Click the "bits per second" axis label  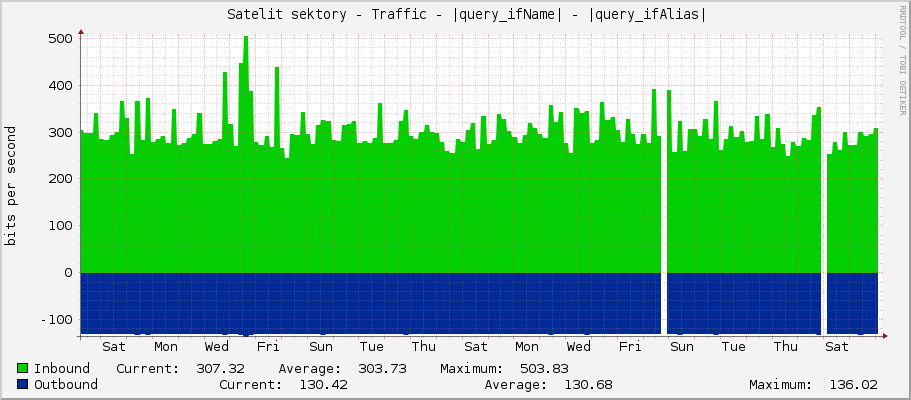[10, 185]
